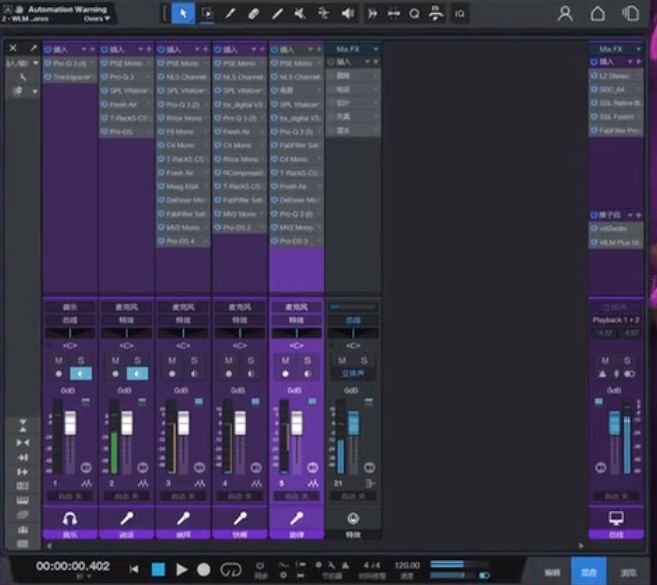Open Pro-DS 3 plugin on channel 5
The height and width of the screenshot is (585, 657).
(297, 241)
